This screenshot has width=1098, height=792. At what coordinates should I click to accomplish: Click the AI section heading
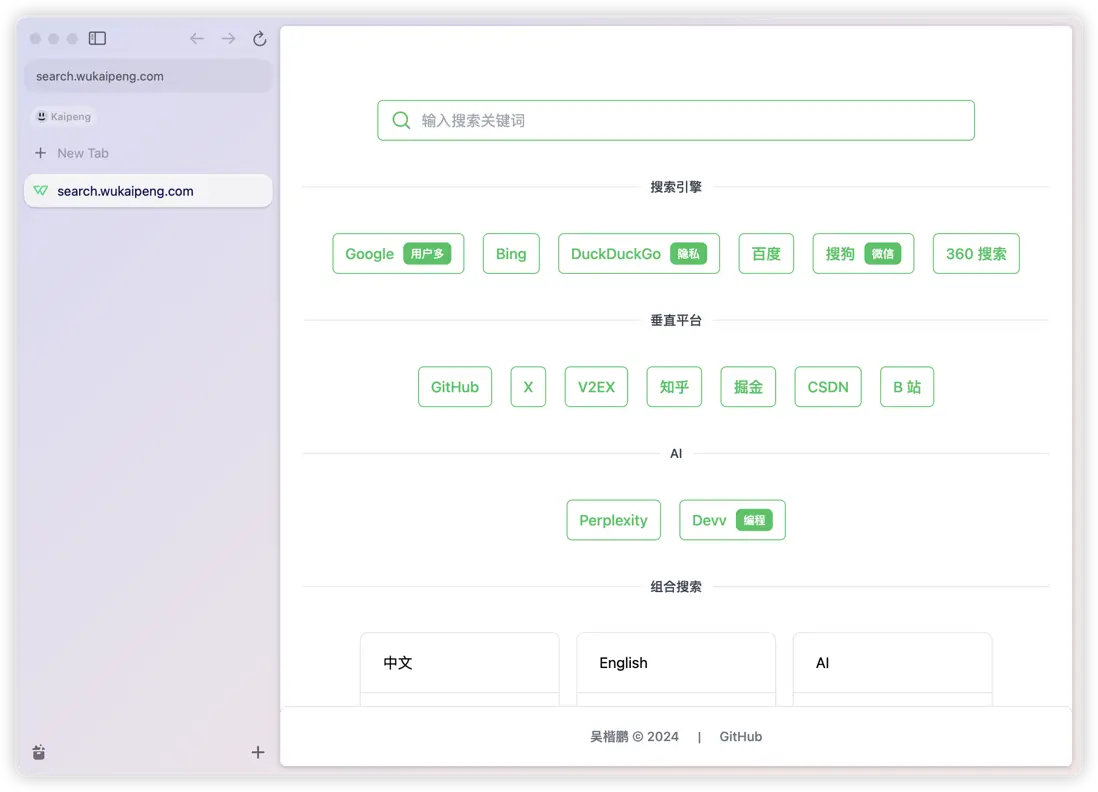point(676,453)
